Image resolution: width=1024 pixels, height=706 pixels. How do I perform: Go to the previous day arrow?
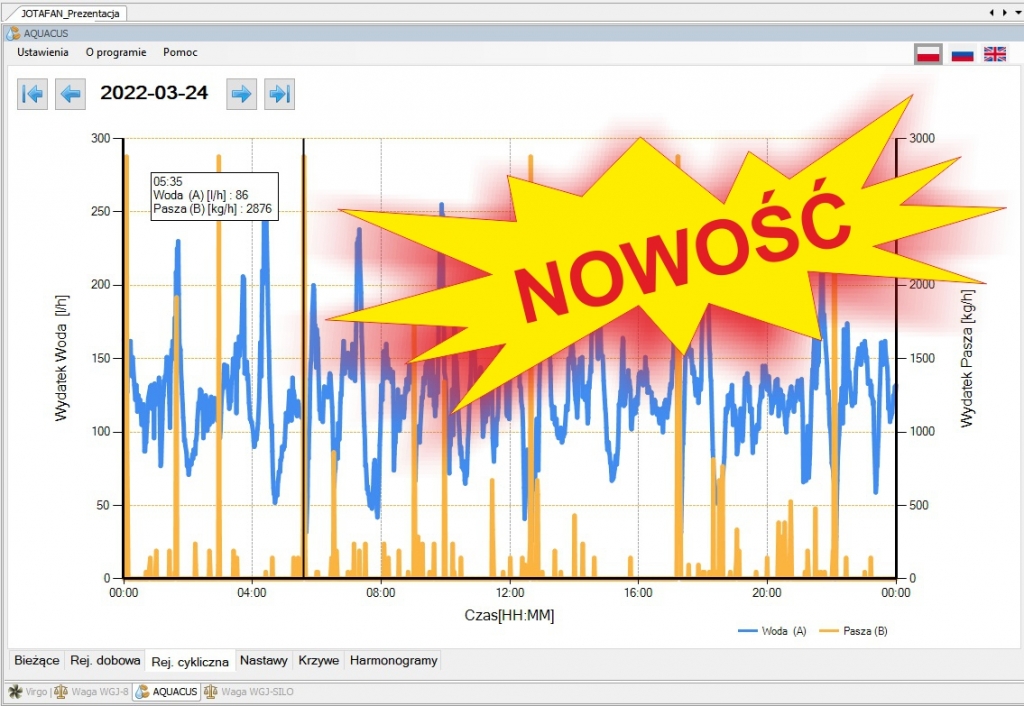click(x=70, y=94)
